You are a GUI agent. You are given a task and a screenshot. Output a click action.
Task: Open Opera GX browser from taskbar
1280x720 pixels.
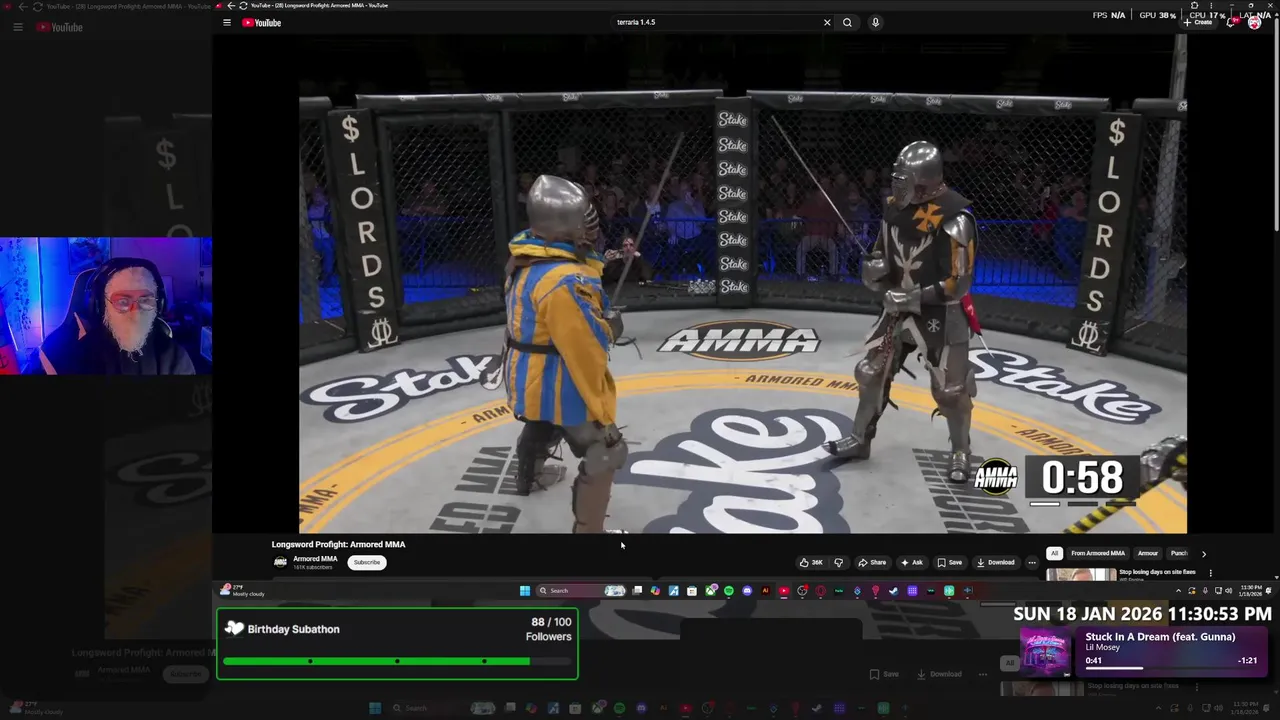(x=820, y=590)
